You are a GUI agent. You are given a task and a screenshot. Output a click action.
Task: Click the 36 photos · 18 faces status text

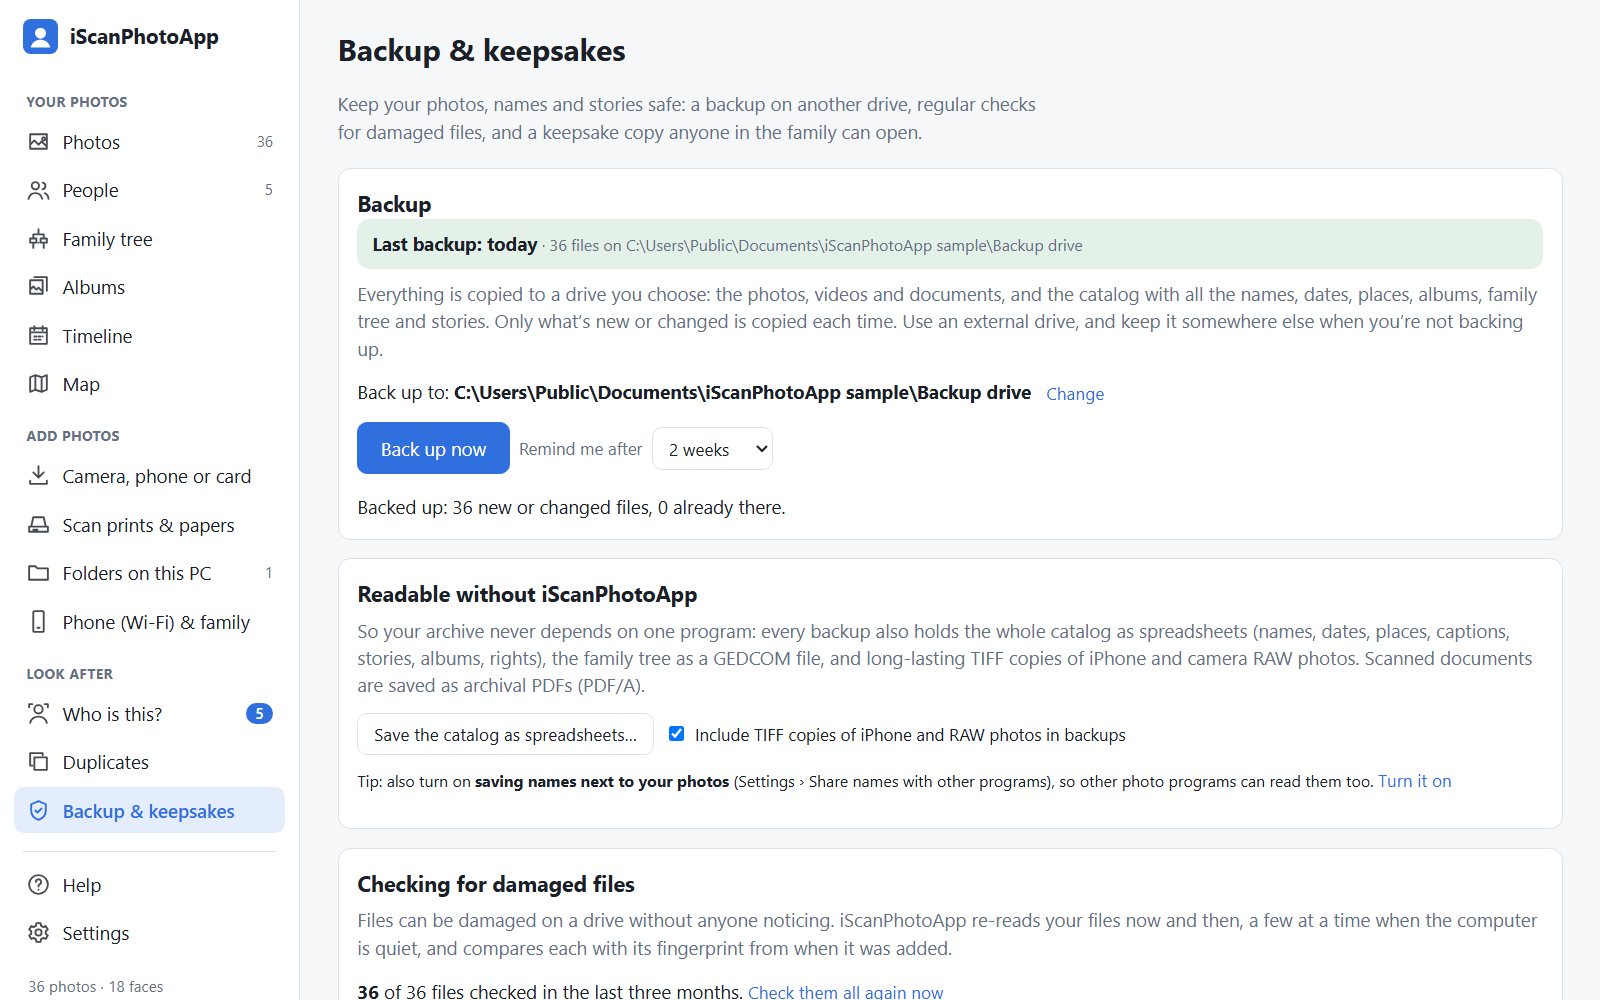pos(96,986)
